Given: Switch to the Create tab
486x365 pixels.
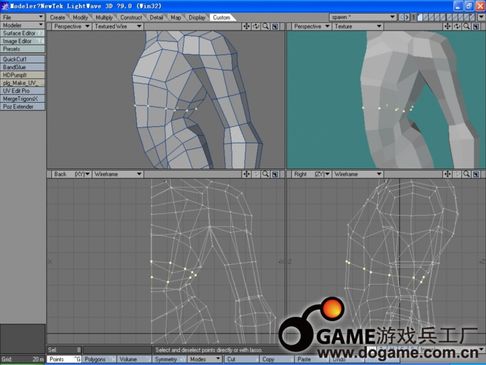Looking at the screenshot, I should pyautogui.click(x=57, y=17).
